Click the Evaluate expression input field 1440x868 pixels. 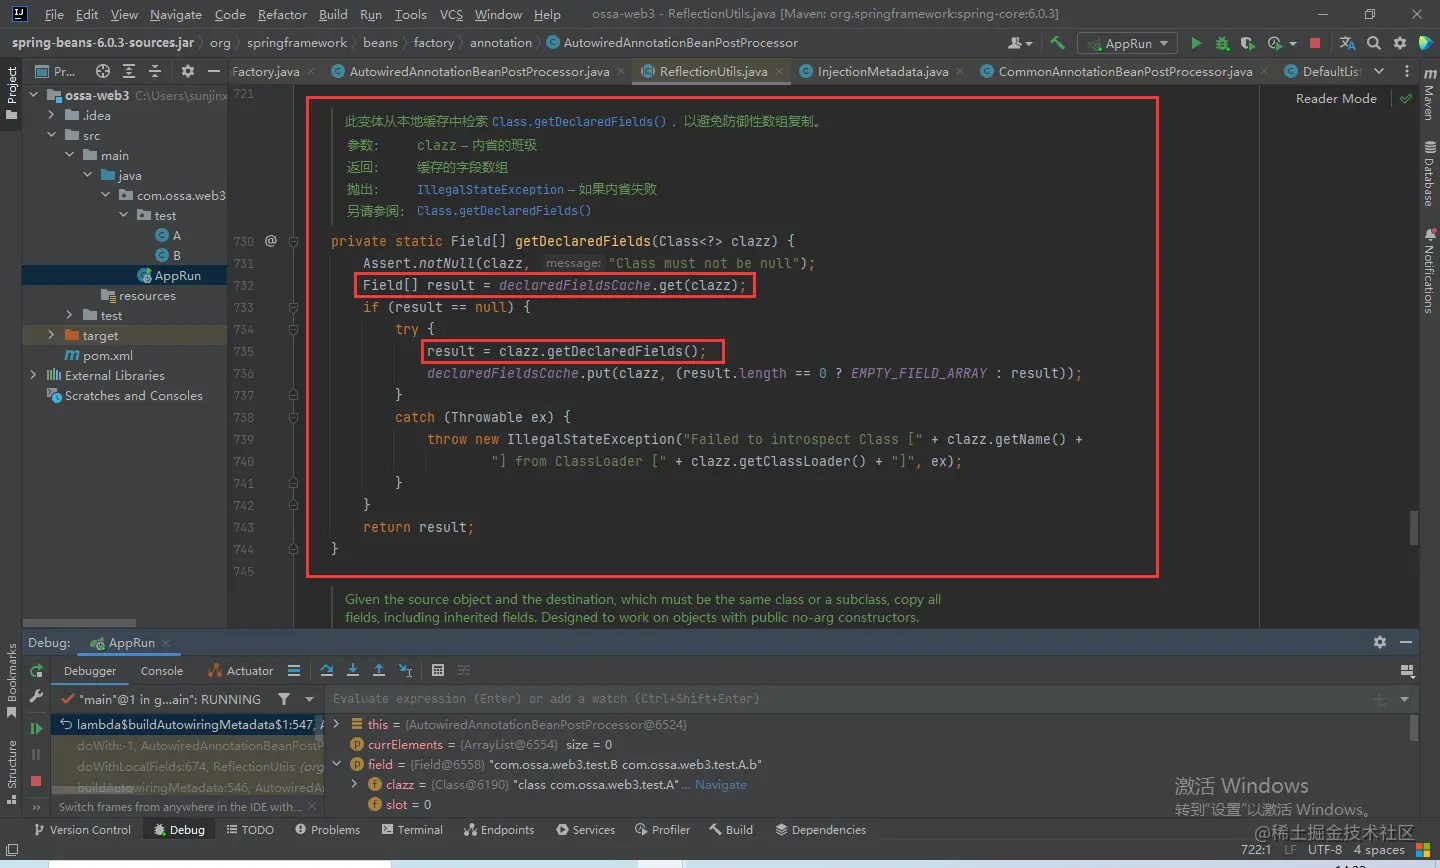coord(850,699)
